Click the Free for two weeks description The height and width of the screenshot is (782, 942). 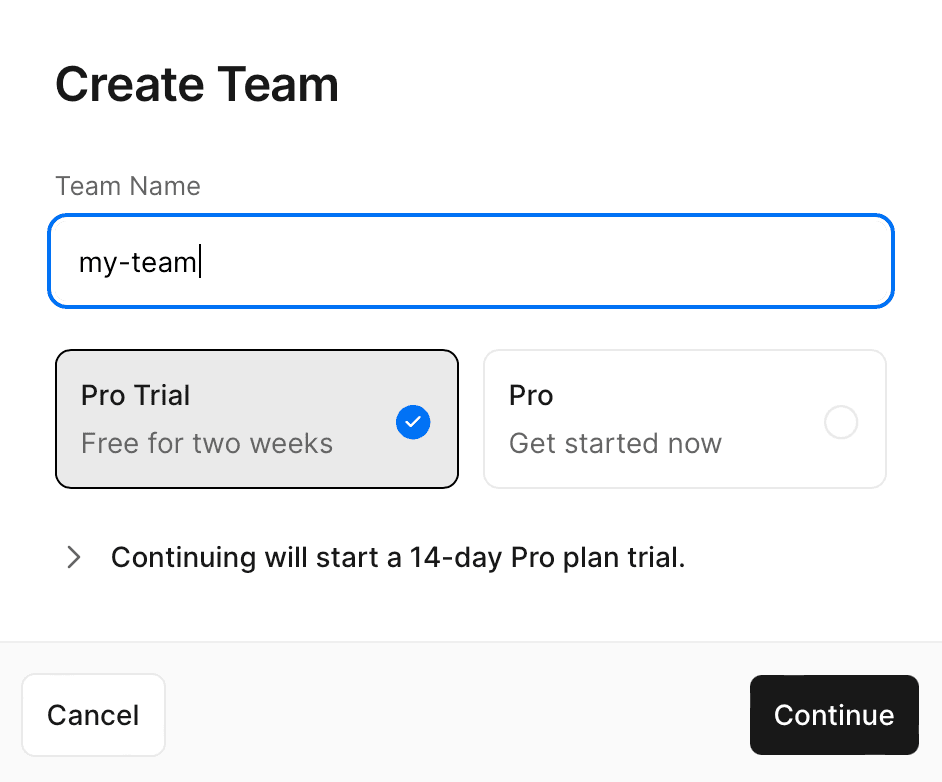coord(206,443)
